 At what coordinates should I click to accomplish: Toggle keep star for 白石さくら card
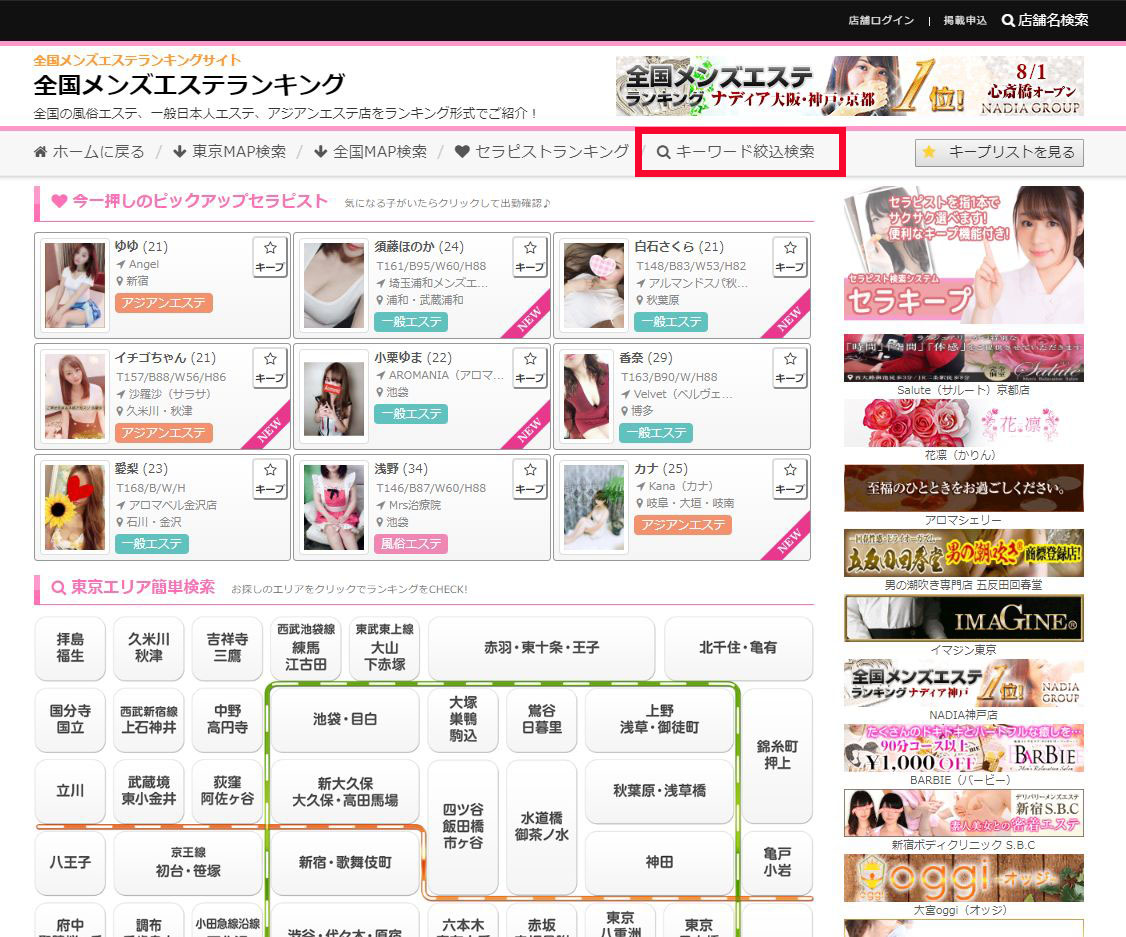pyautogui.click(x=790, y=257)
